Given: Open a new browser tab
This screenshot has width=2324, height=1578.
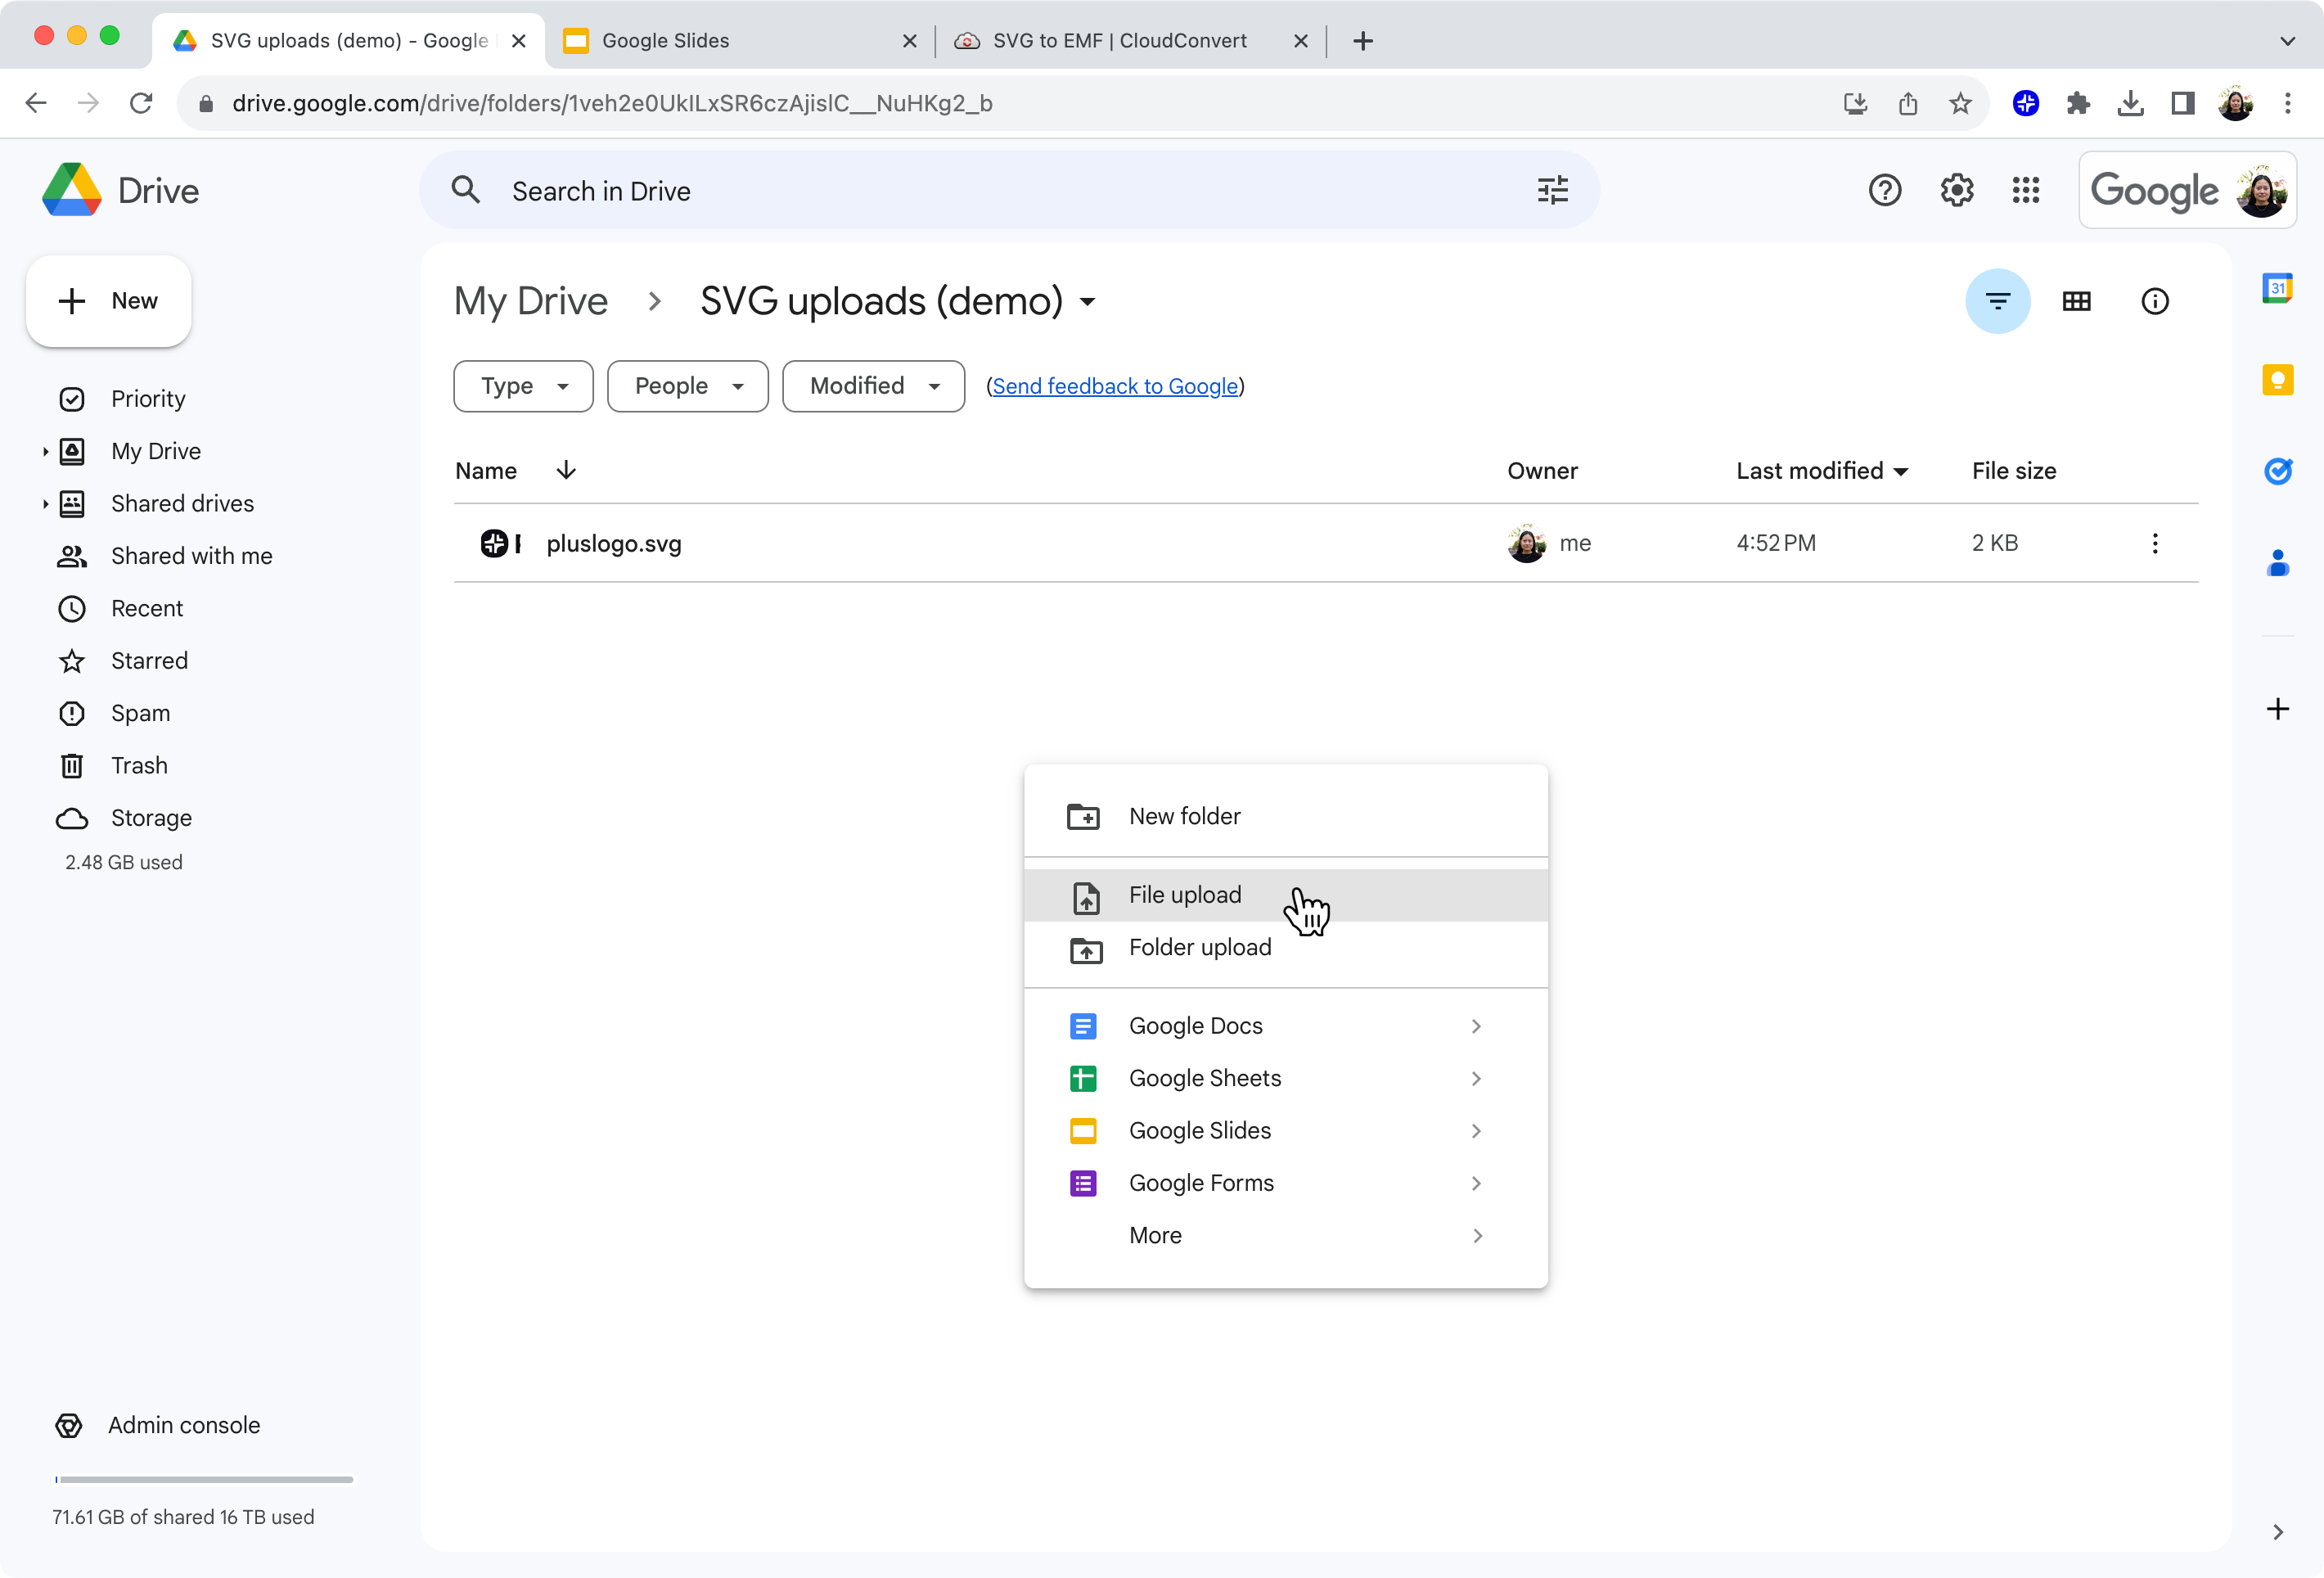Looking at the screenshot, I should 1362,41.
